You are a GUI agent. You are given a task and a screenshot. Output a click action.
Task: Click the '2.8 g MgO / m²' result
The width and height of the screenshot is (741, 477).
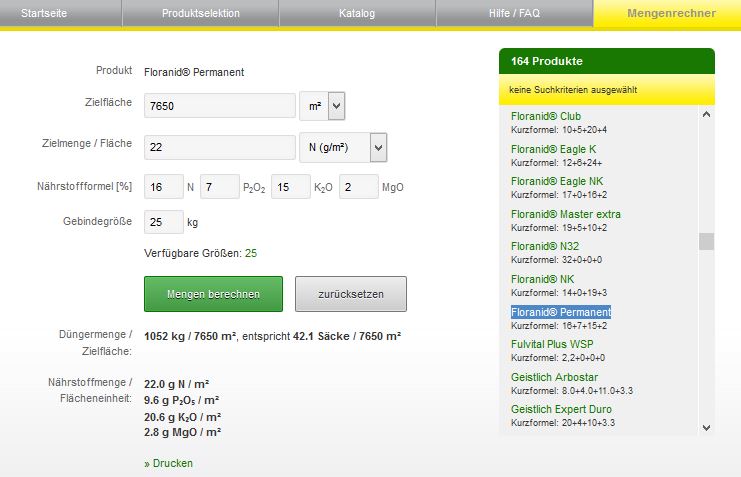[182, 432]
